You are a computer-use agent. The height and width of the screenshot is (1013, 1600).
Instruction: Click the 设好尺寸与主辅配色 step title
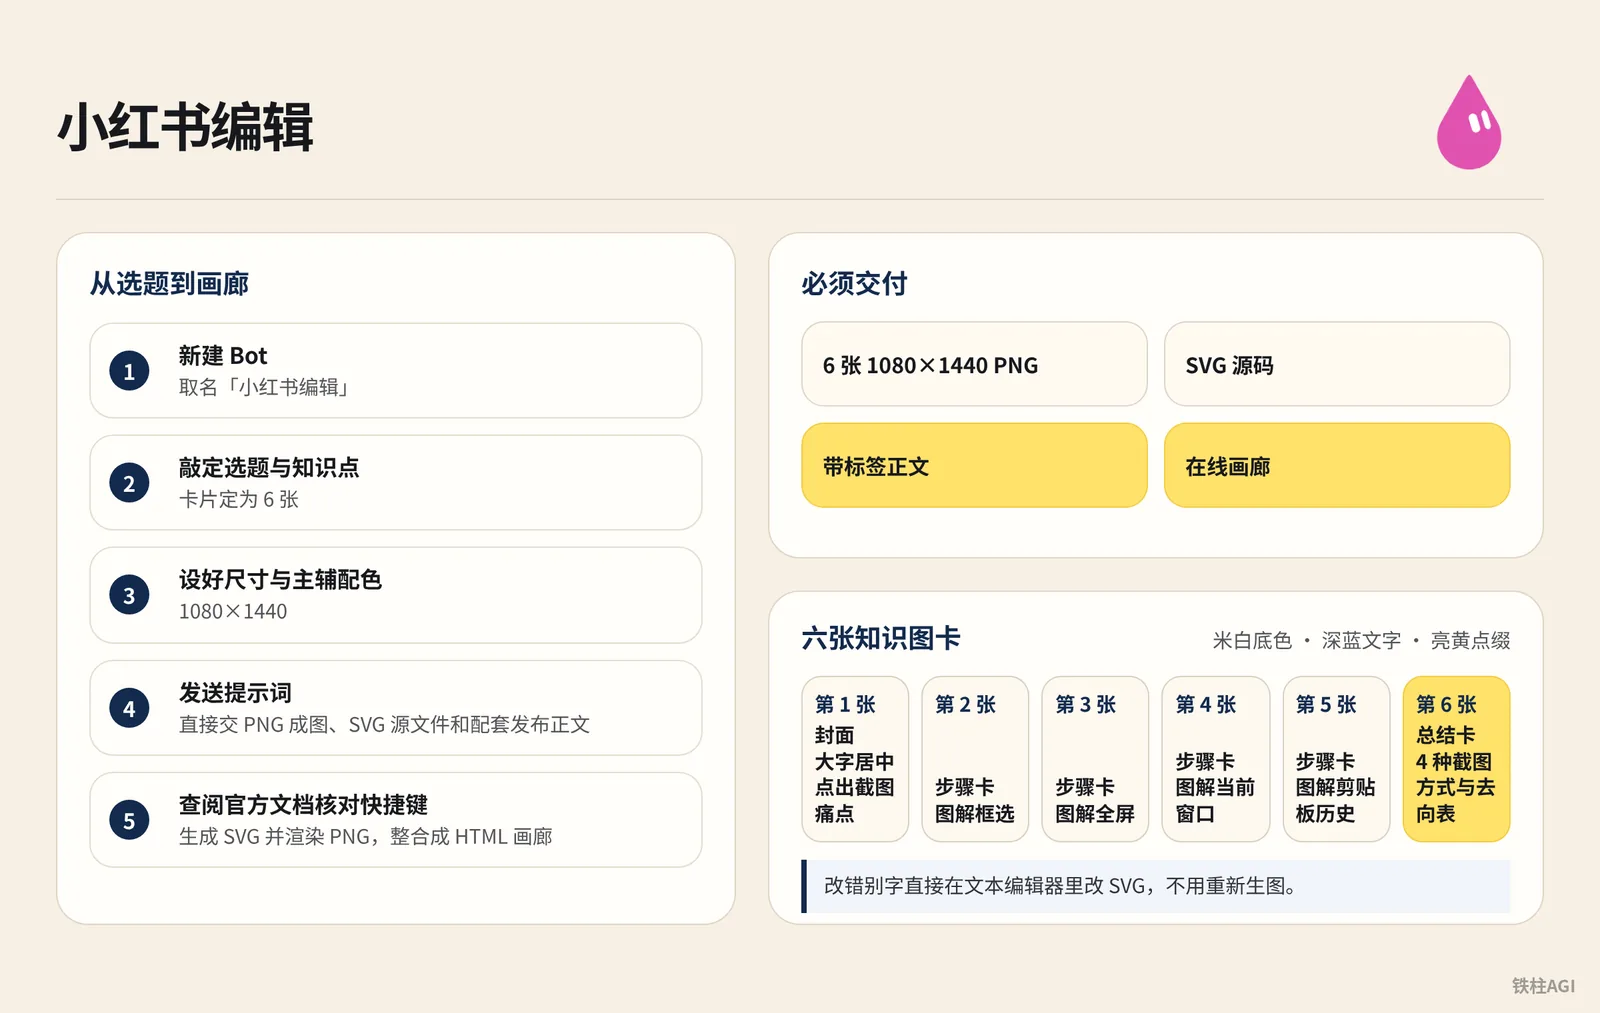point(280,580)
